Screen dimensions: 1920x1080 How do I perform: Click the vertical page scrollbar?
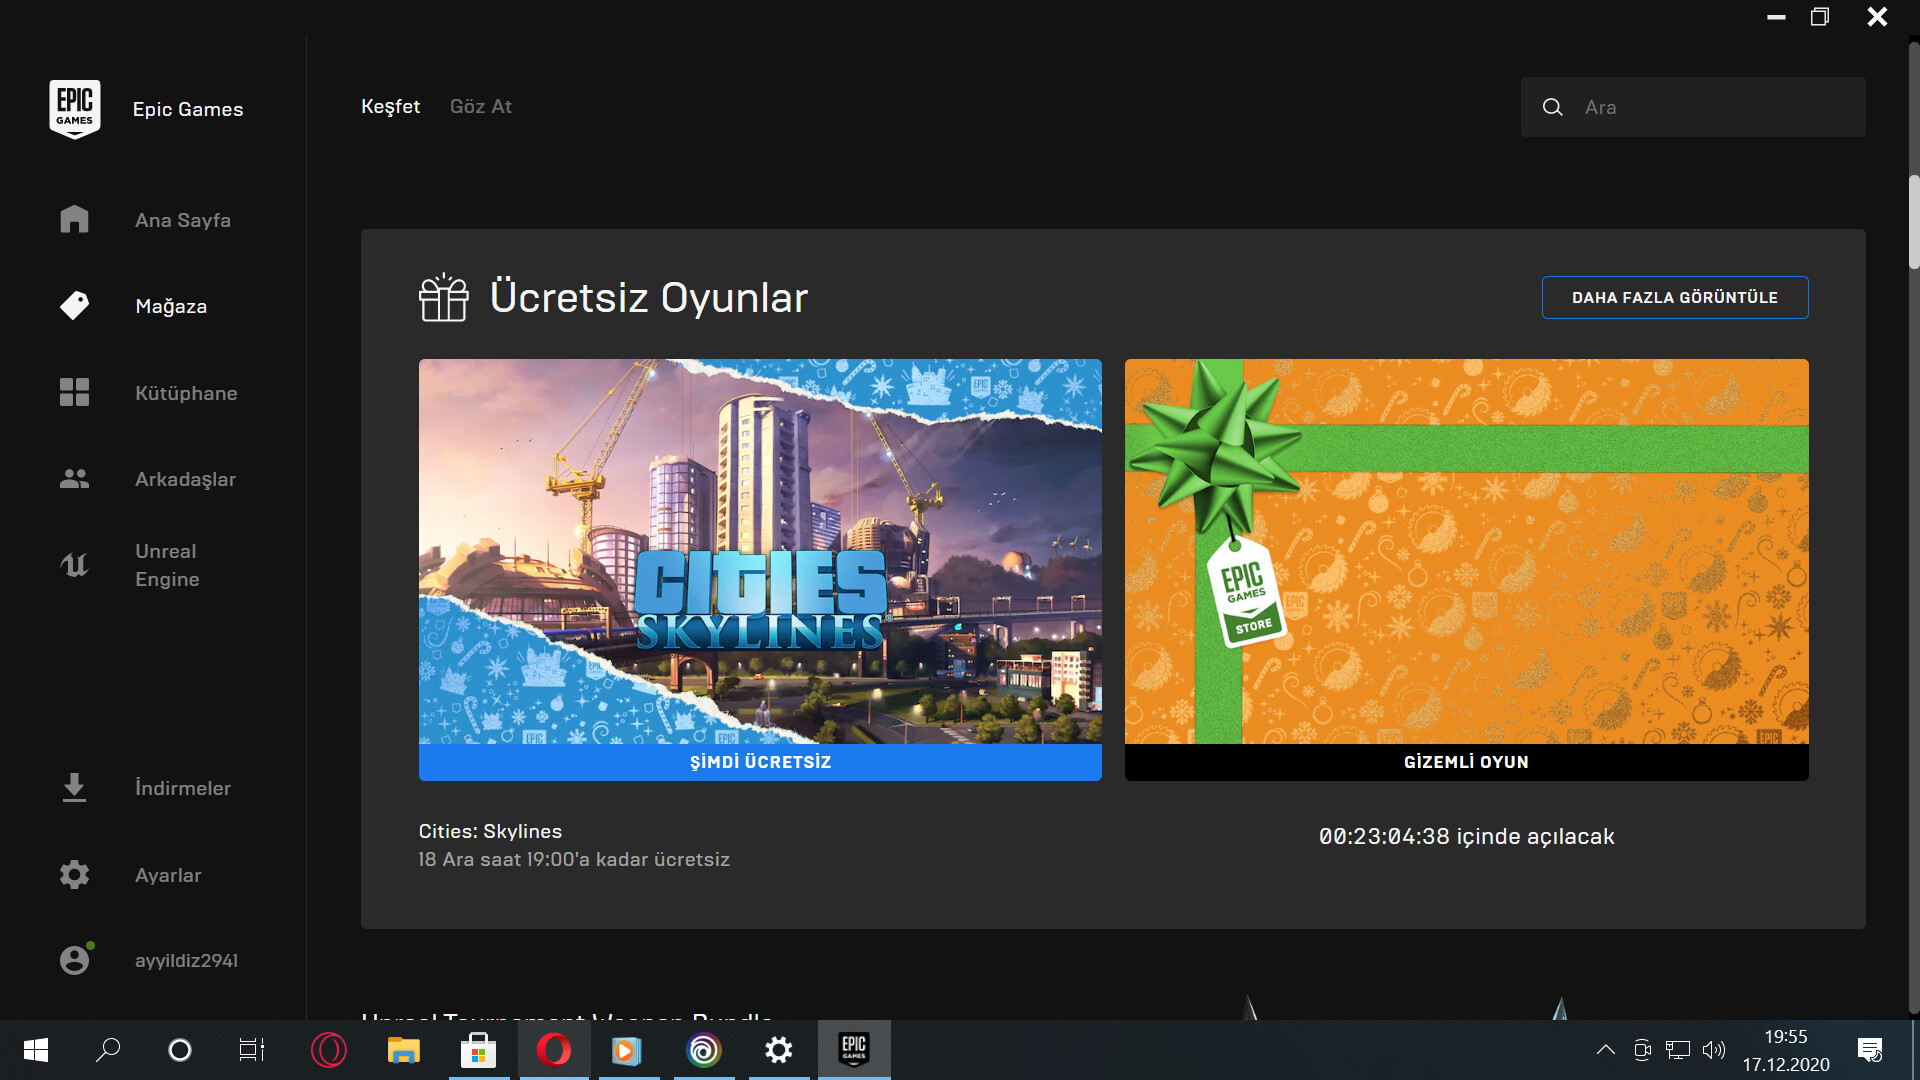pyautogui.click(x=1914, y=222)
